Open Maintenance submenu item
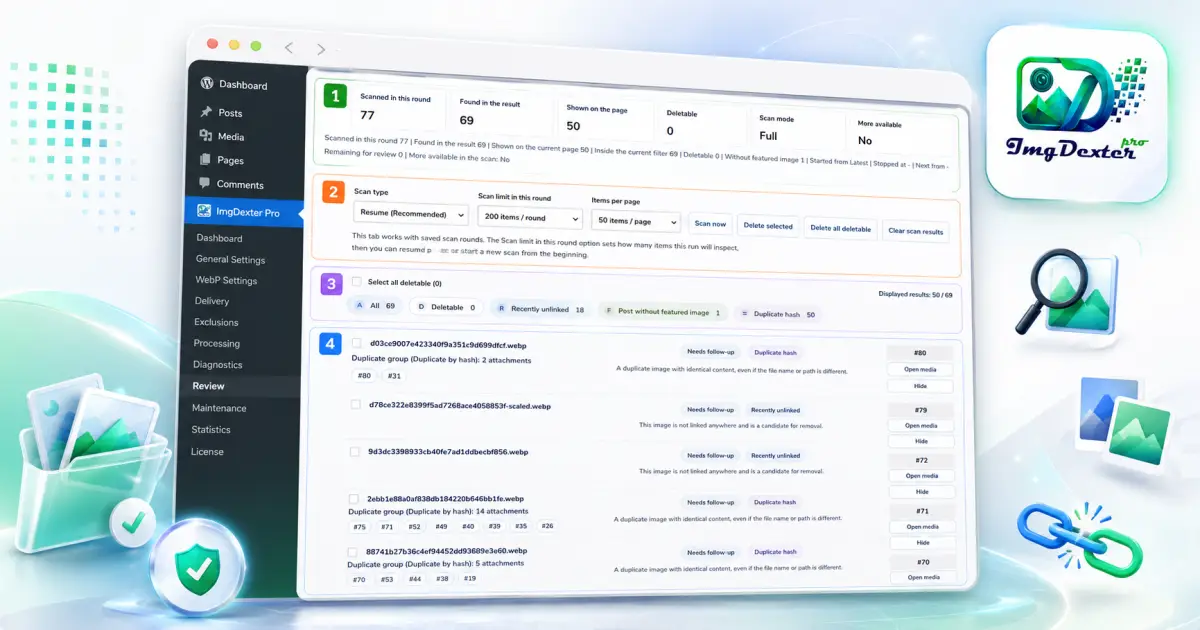This screenshot has width=1200, height=630. point(219,408)
